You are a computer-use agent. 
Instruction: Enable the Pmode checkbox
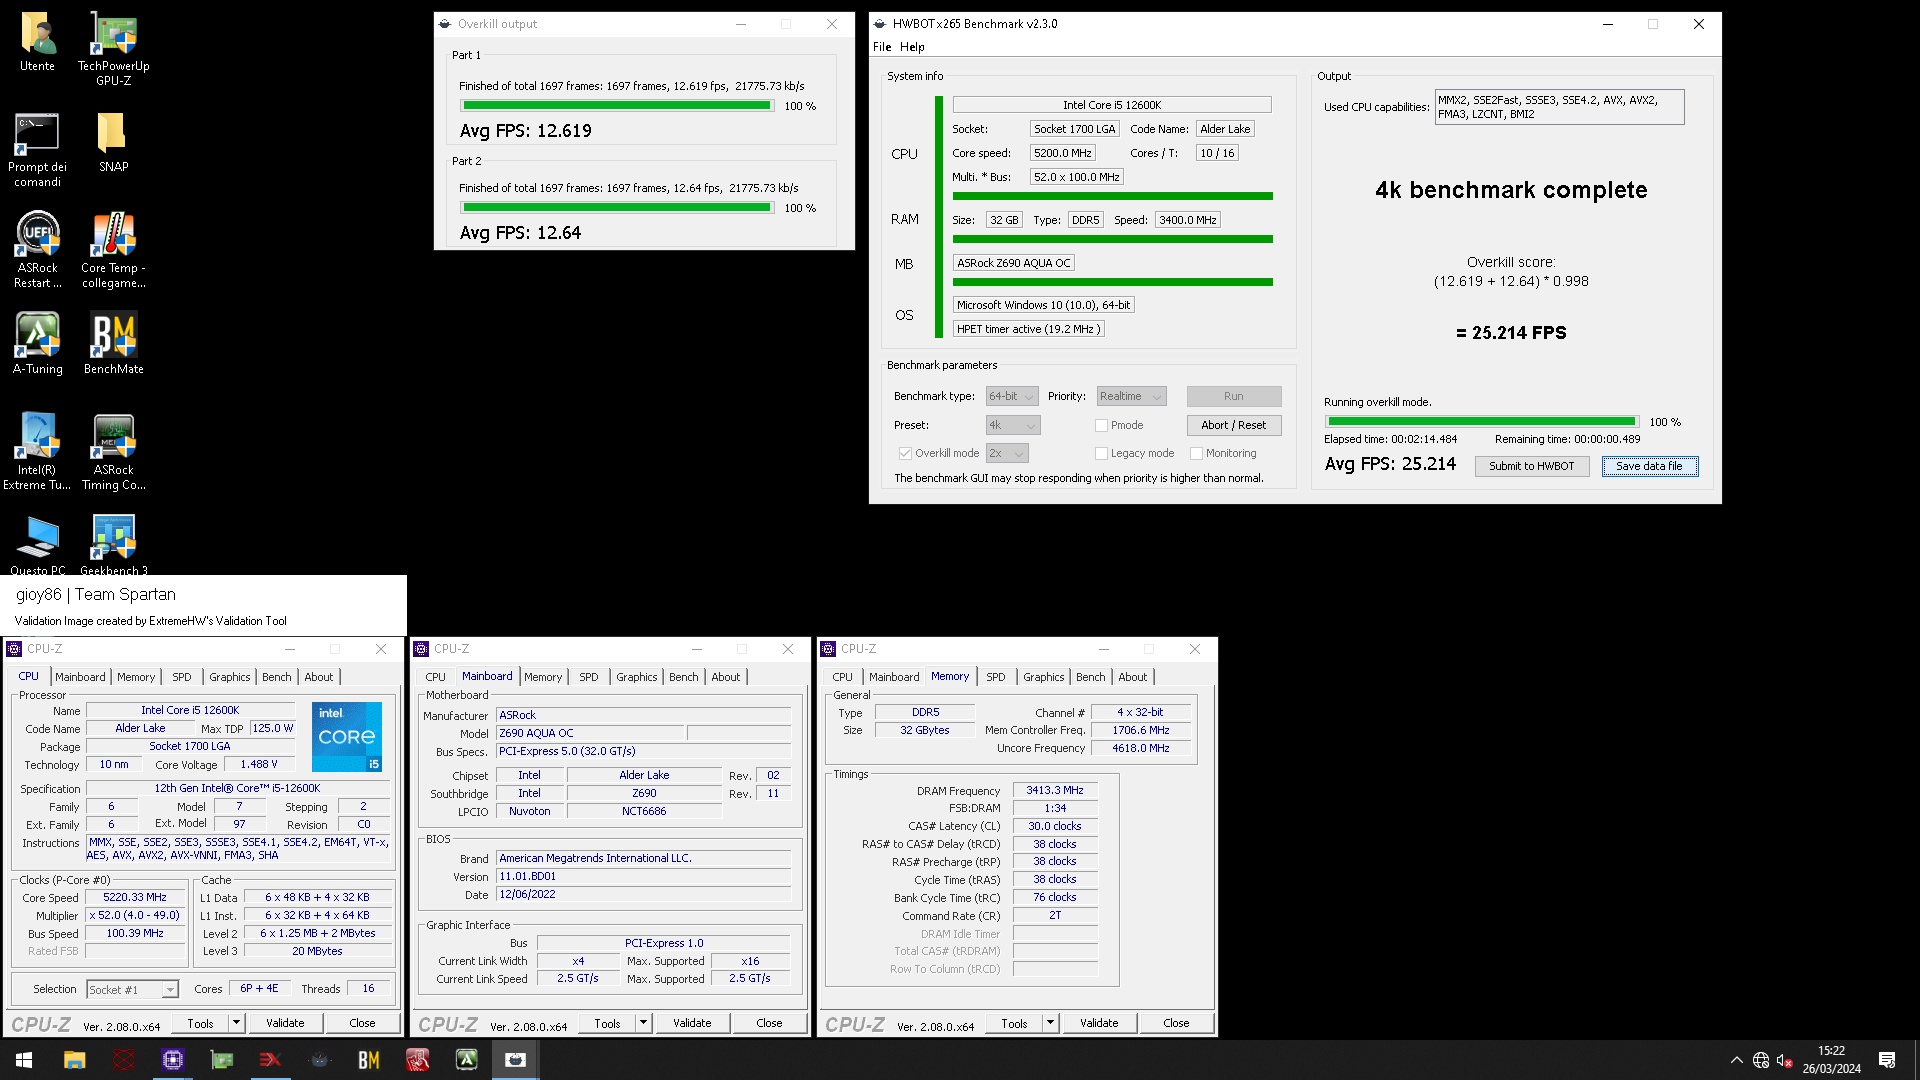pos(1101,425)
